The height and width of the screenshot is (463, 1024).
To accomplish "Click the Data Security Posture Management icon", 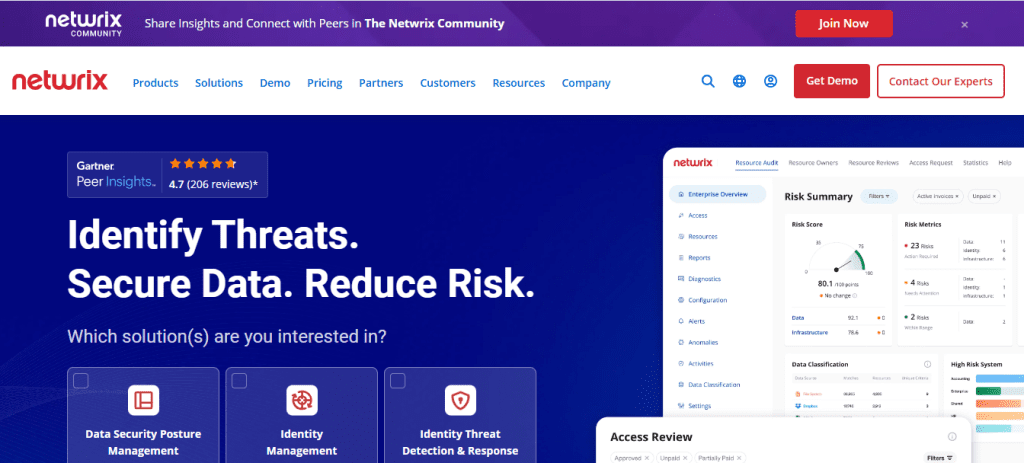I will (x=144, y=400).
